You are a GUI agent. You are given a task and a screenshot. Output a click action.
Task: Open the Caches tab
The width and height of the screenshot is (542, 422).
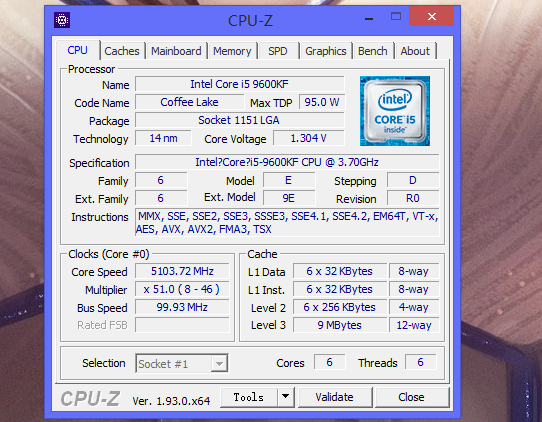(122, 51)
